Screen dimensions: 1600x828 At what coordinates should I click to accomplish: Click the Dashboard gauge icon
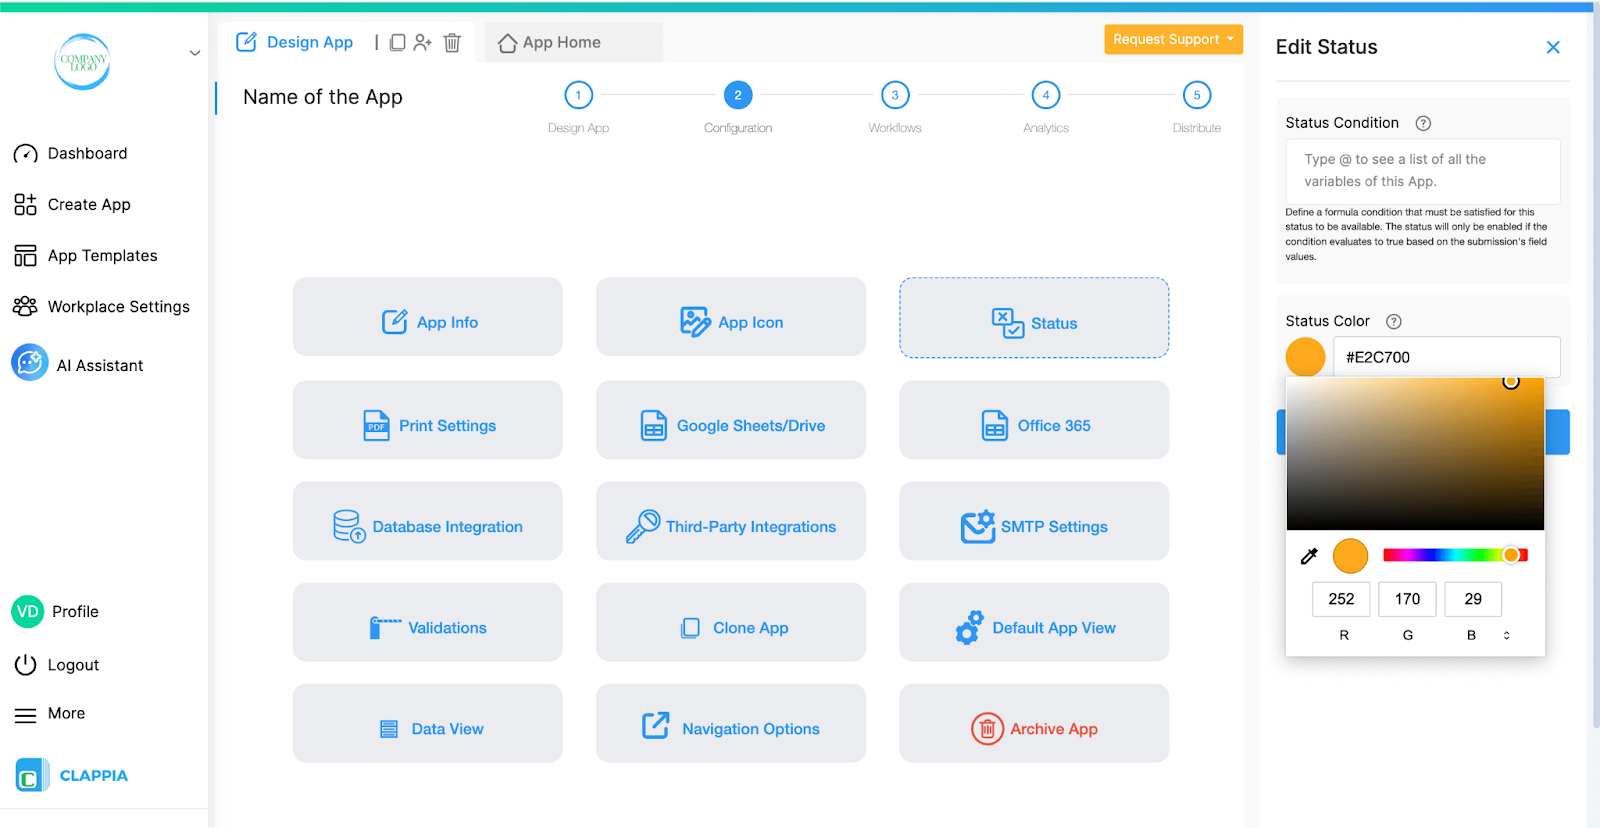click(x=25, y=154)
